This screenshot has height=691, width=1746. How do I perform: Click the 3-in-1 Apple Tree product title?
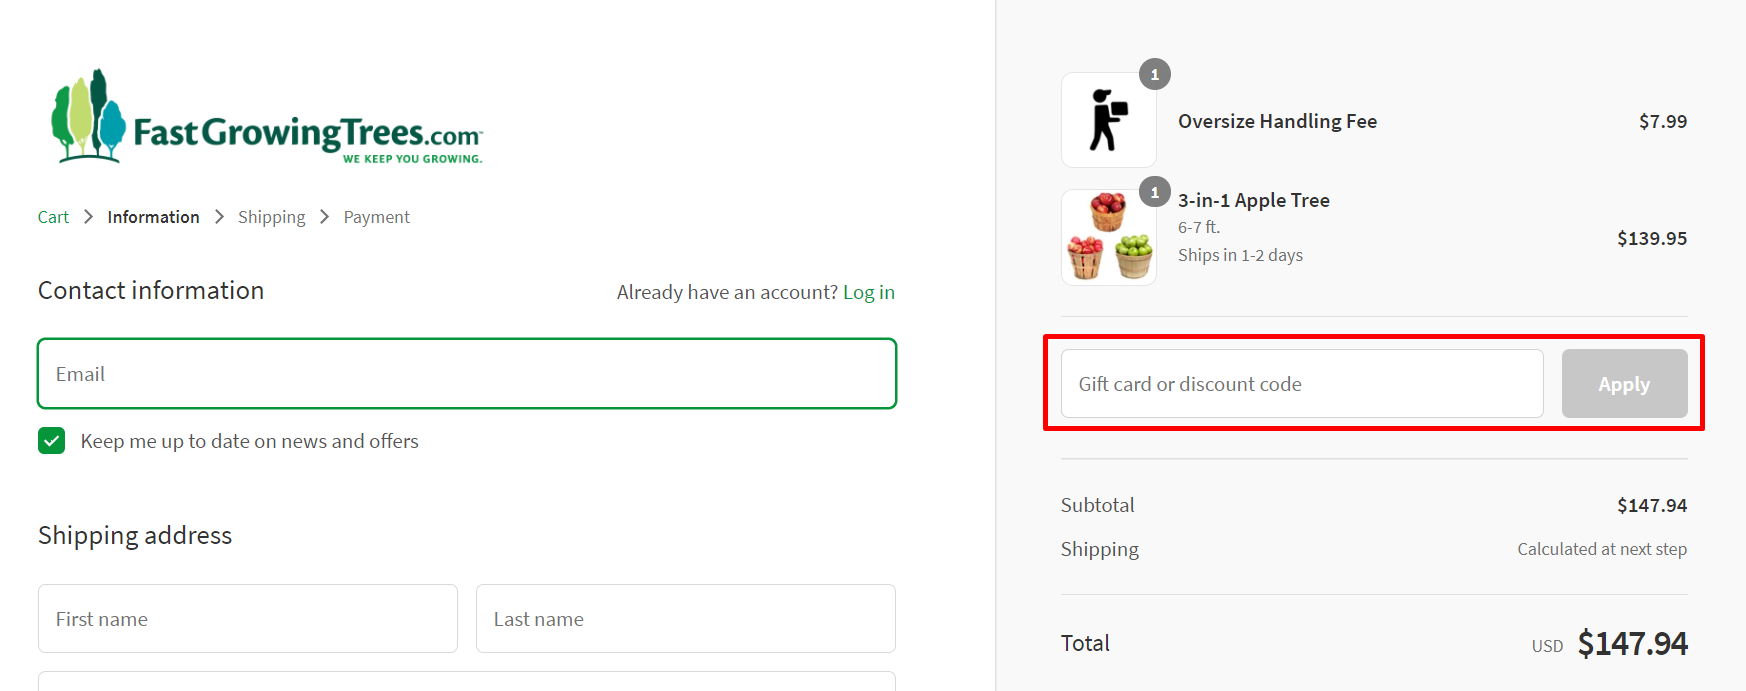pyautogui.click(x=1253, y=200)
